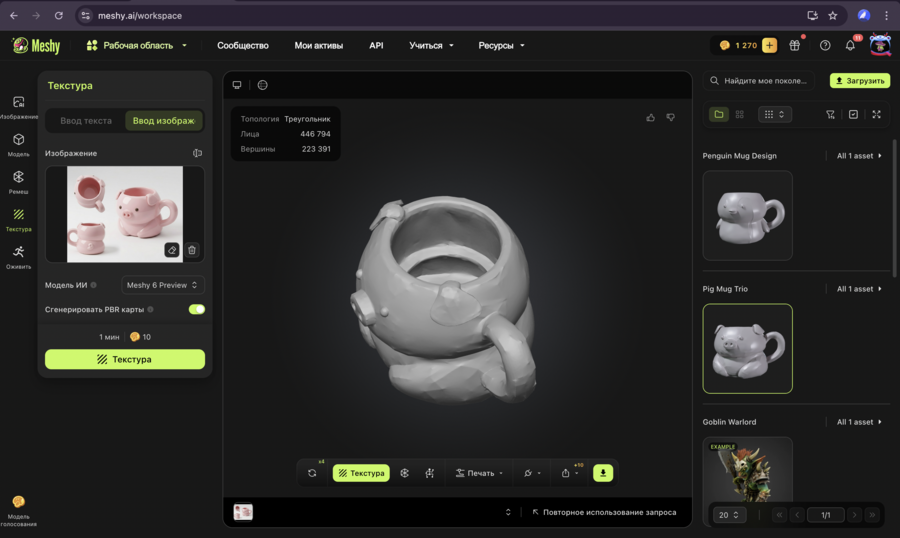The height and width of the screenshot is (538, 900).
Task: Enable multi-select checkbox in the assets toolbar
Action: click(853, 114)
